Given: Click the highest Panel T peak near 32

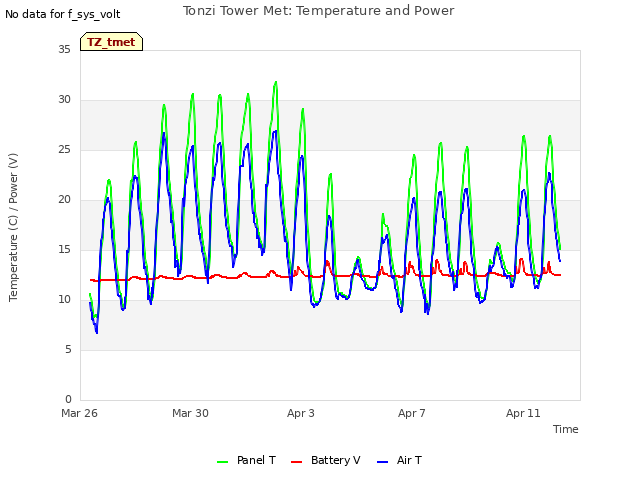Looking at the screenshot, I should (x=276, y=82).
